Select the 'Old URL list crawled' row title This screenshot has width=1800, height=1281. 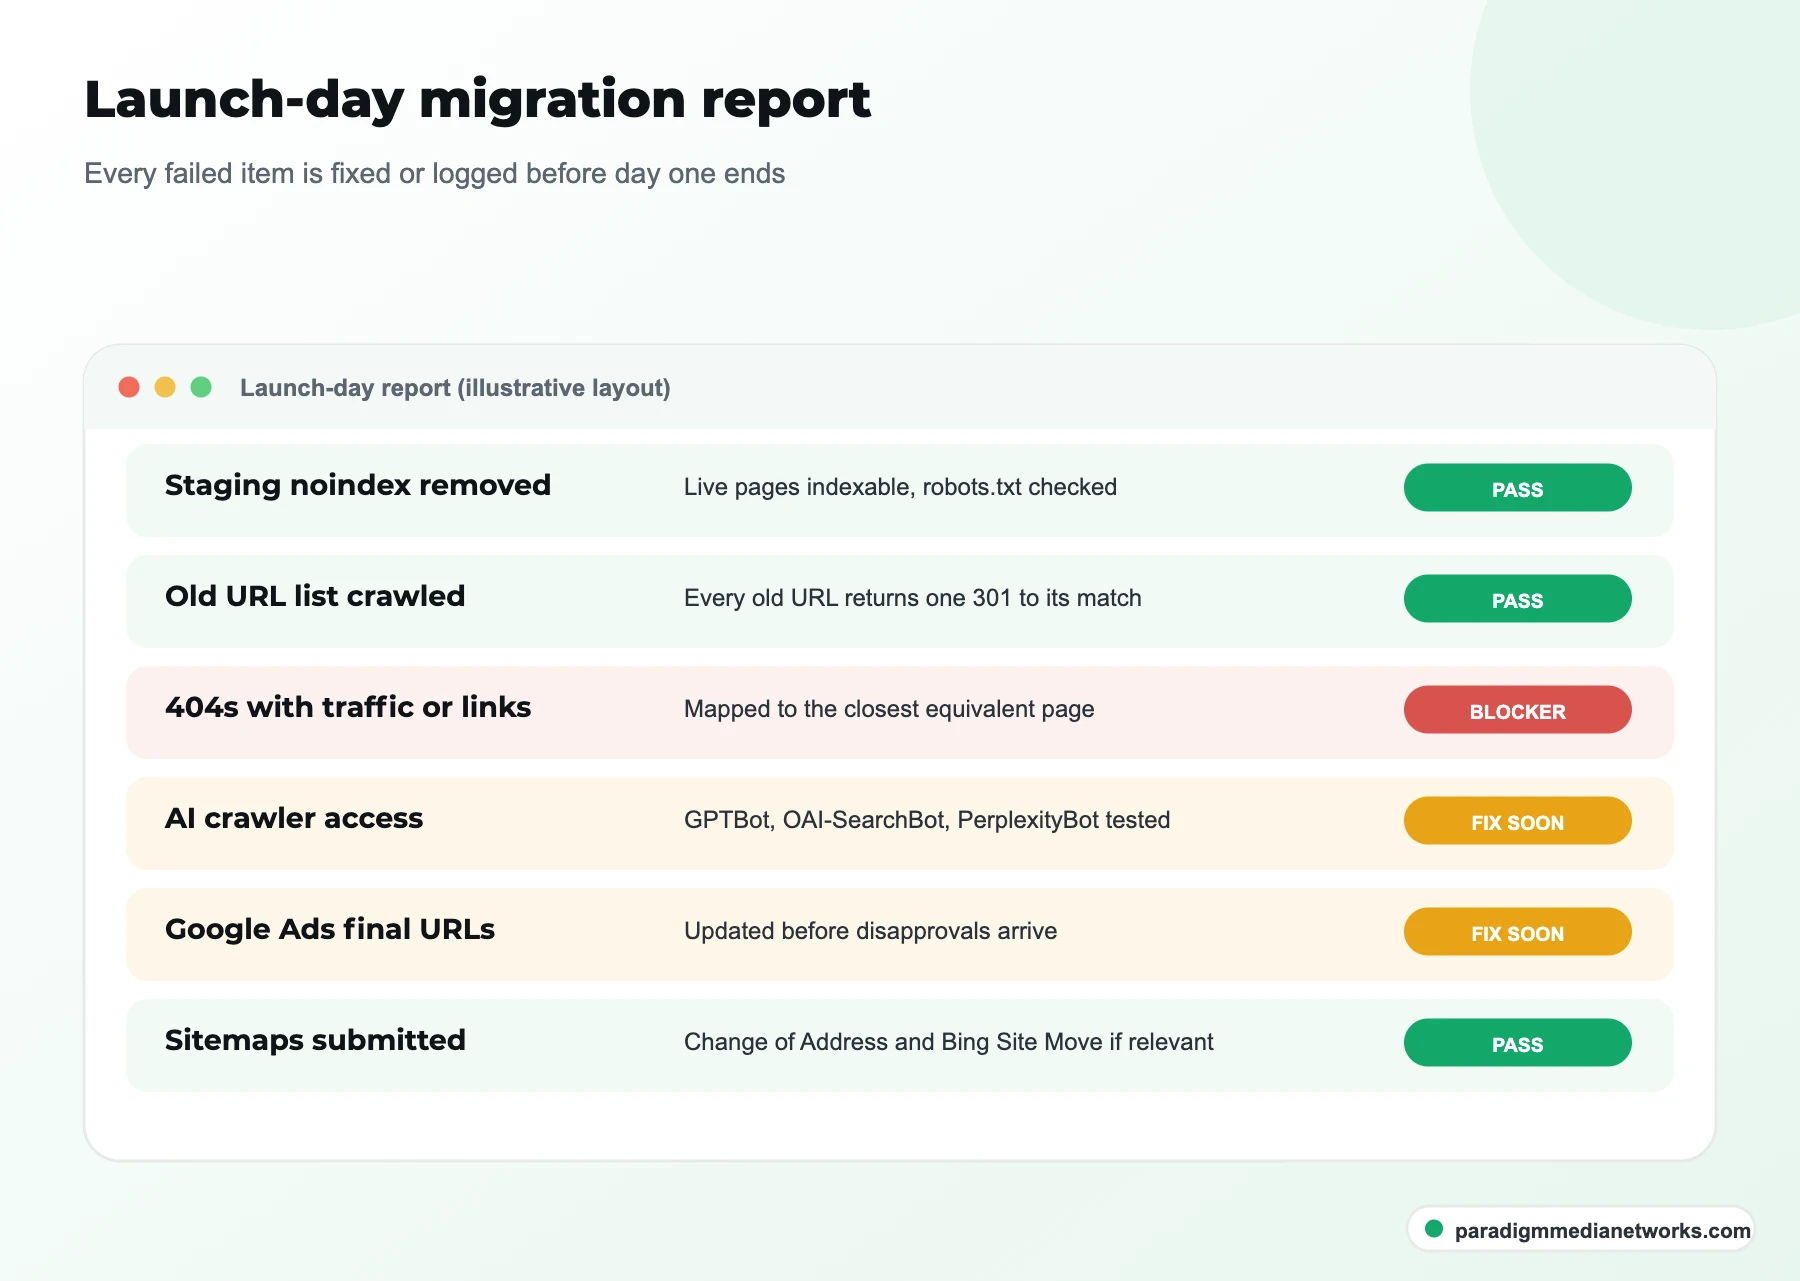pyautogui.click(x=315, y=596)
